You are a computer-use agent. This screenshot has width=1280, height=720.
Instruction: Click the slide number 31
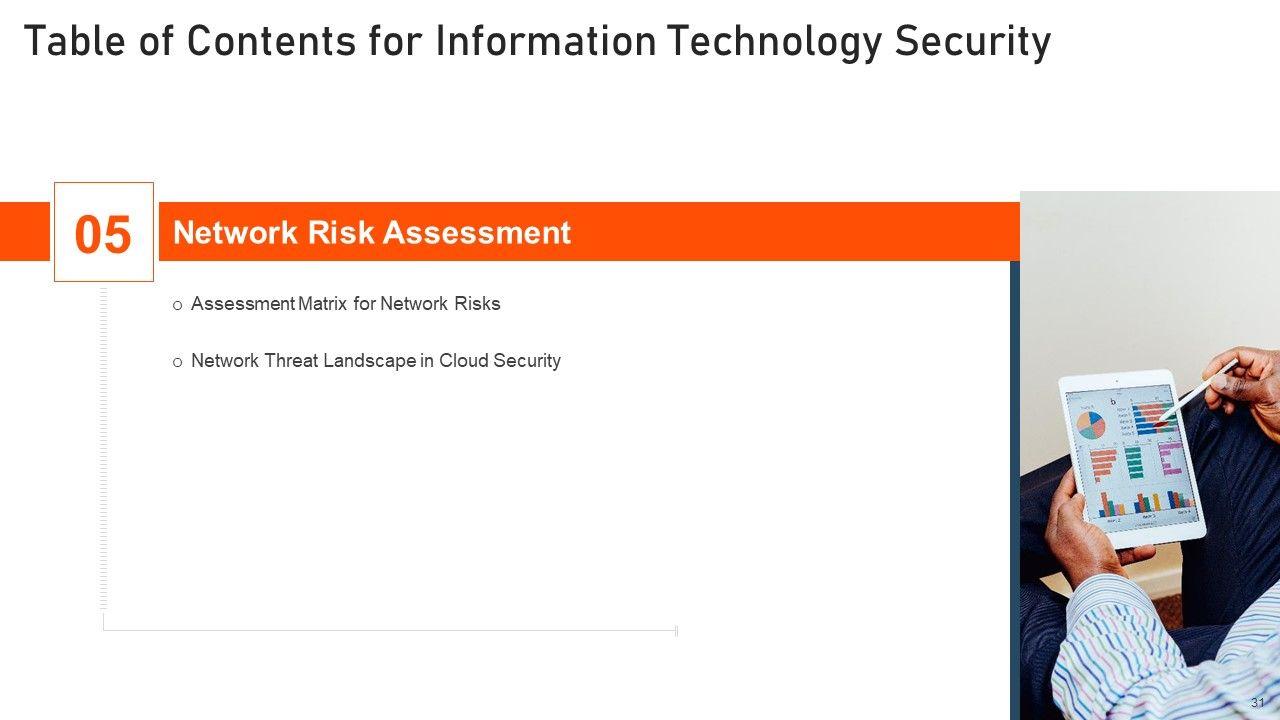1257,703
